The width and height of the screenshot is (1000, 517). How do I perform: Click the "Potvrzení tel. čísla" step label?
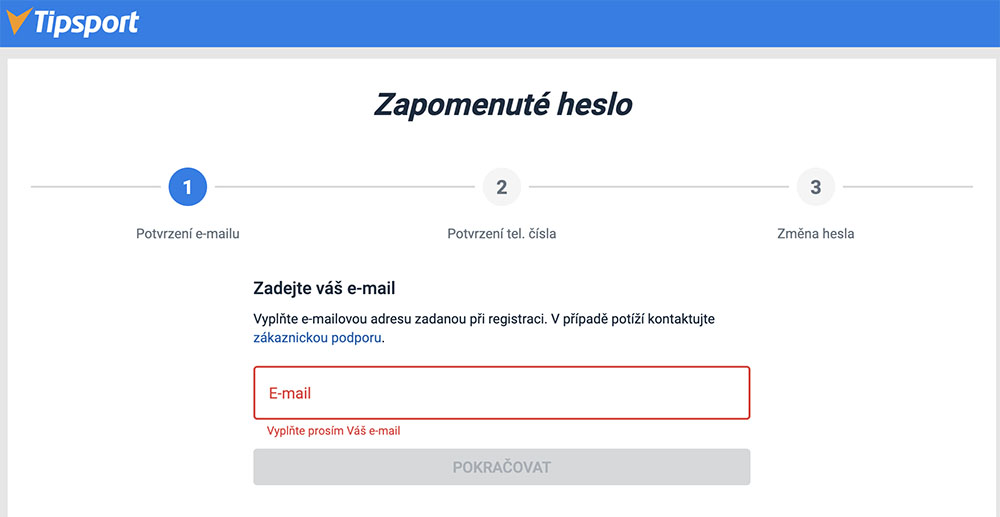[x=502, y=234]
